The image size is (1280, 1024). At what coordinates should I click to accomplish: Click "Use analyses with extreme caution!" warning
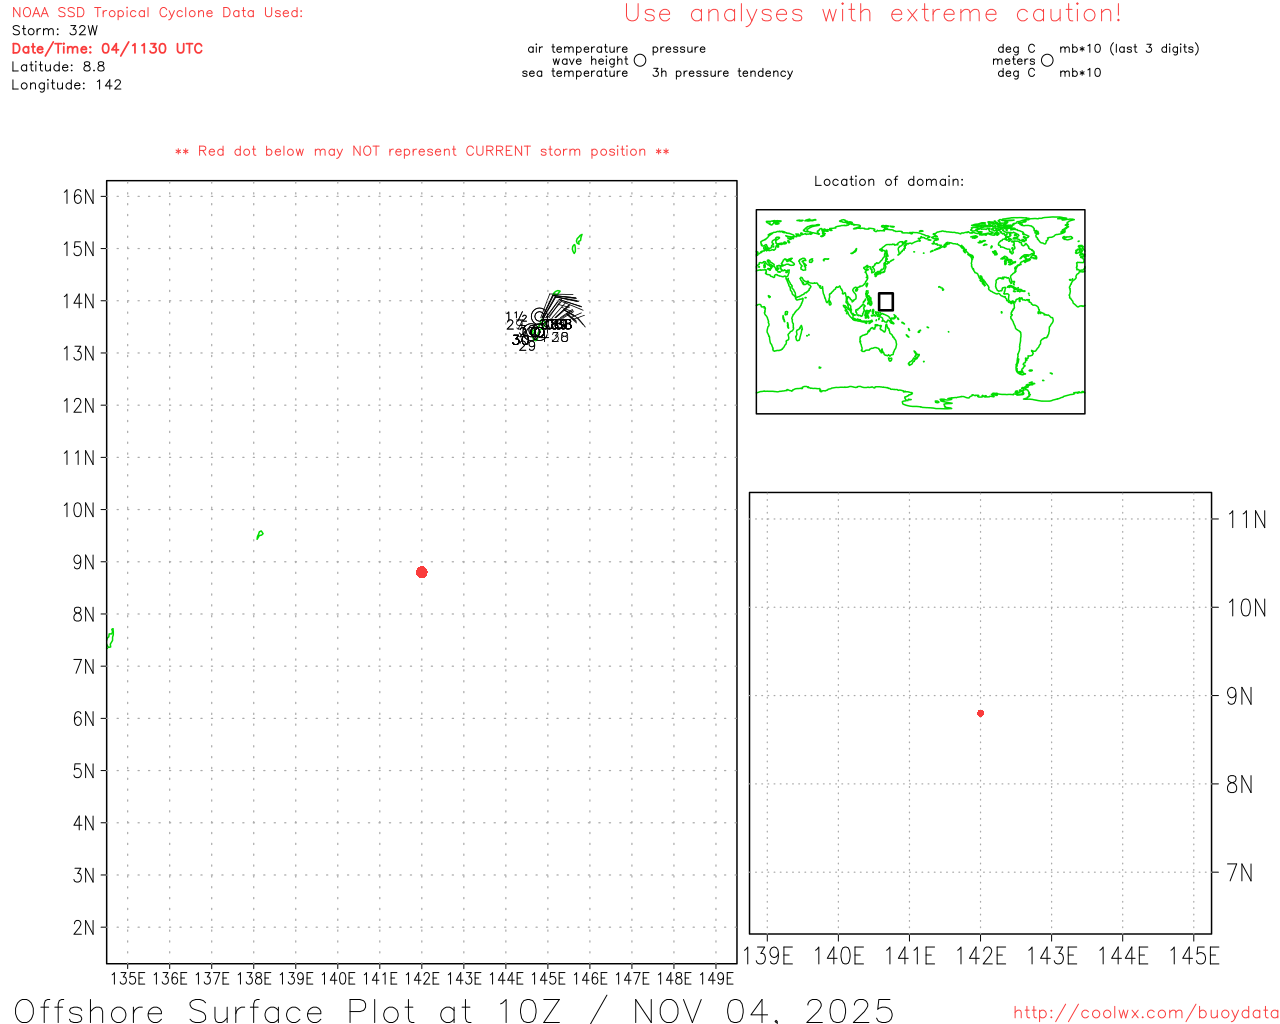coord(873,14)
